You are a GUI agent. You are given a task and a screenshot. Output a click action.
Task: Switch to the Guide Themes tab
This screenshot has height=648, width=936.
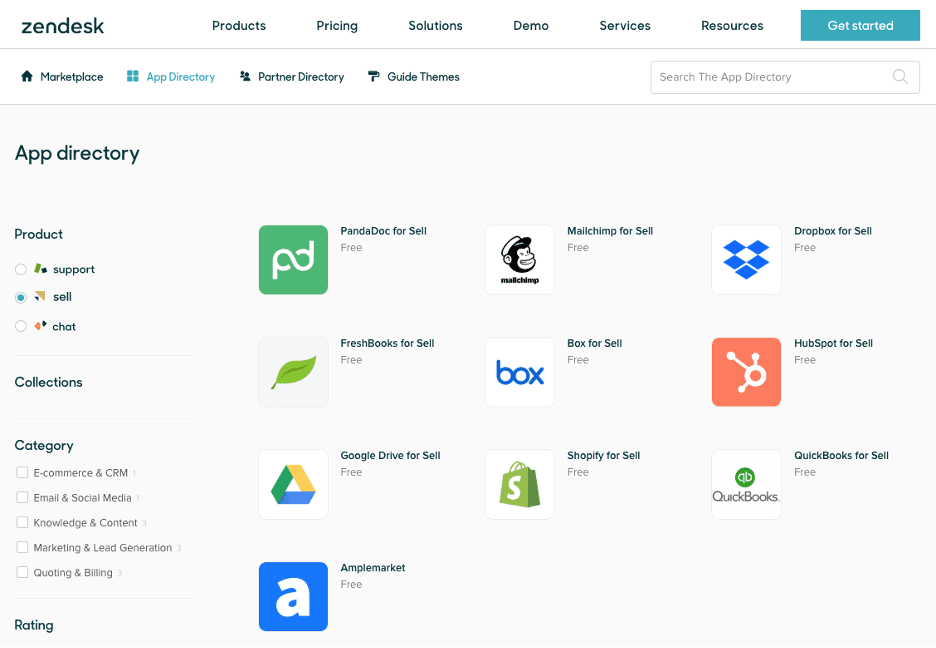pos(414,76)
